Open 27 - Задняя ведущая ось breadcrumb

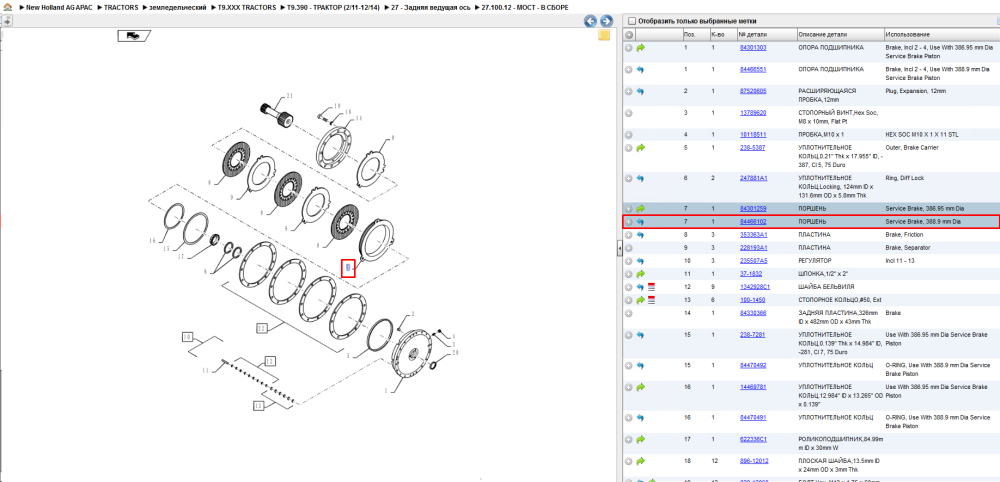(x=428, y=8)
